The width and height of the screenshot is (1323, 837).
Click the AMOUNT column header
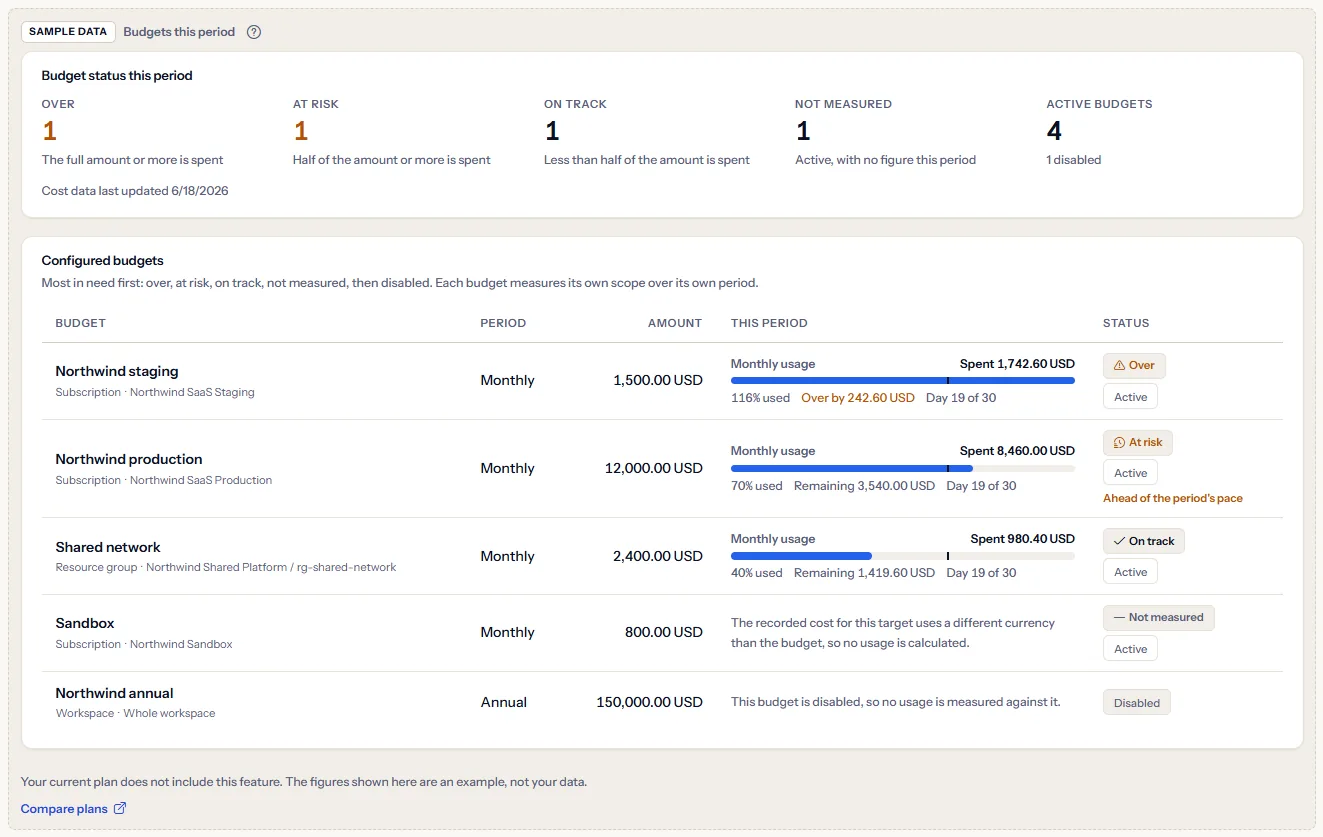675,323
